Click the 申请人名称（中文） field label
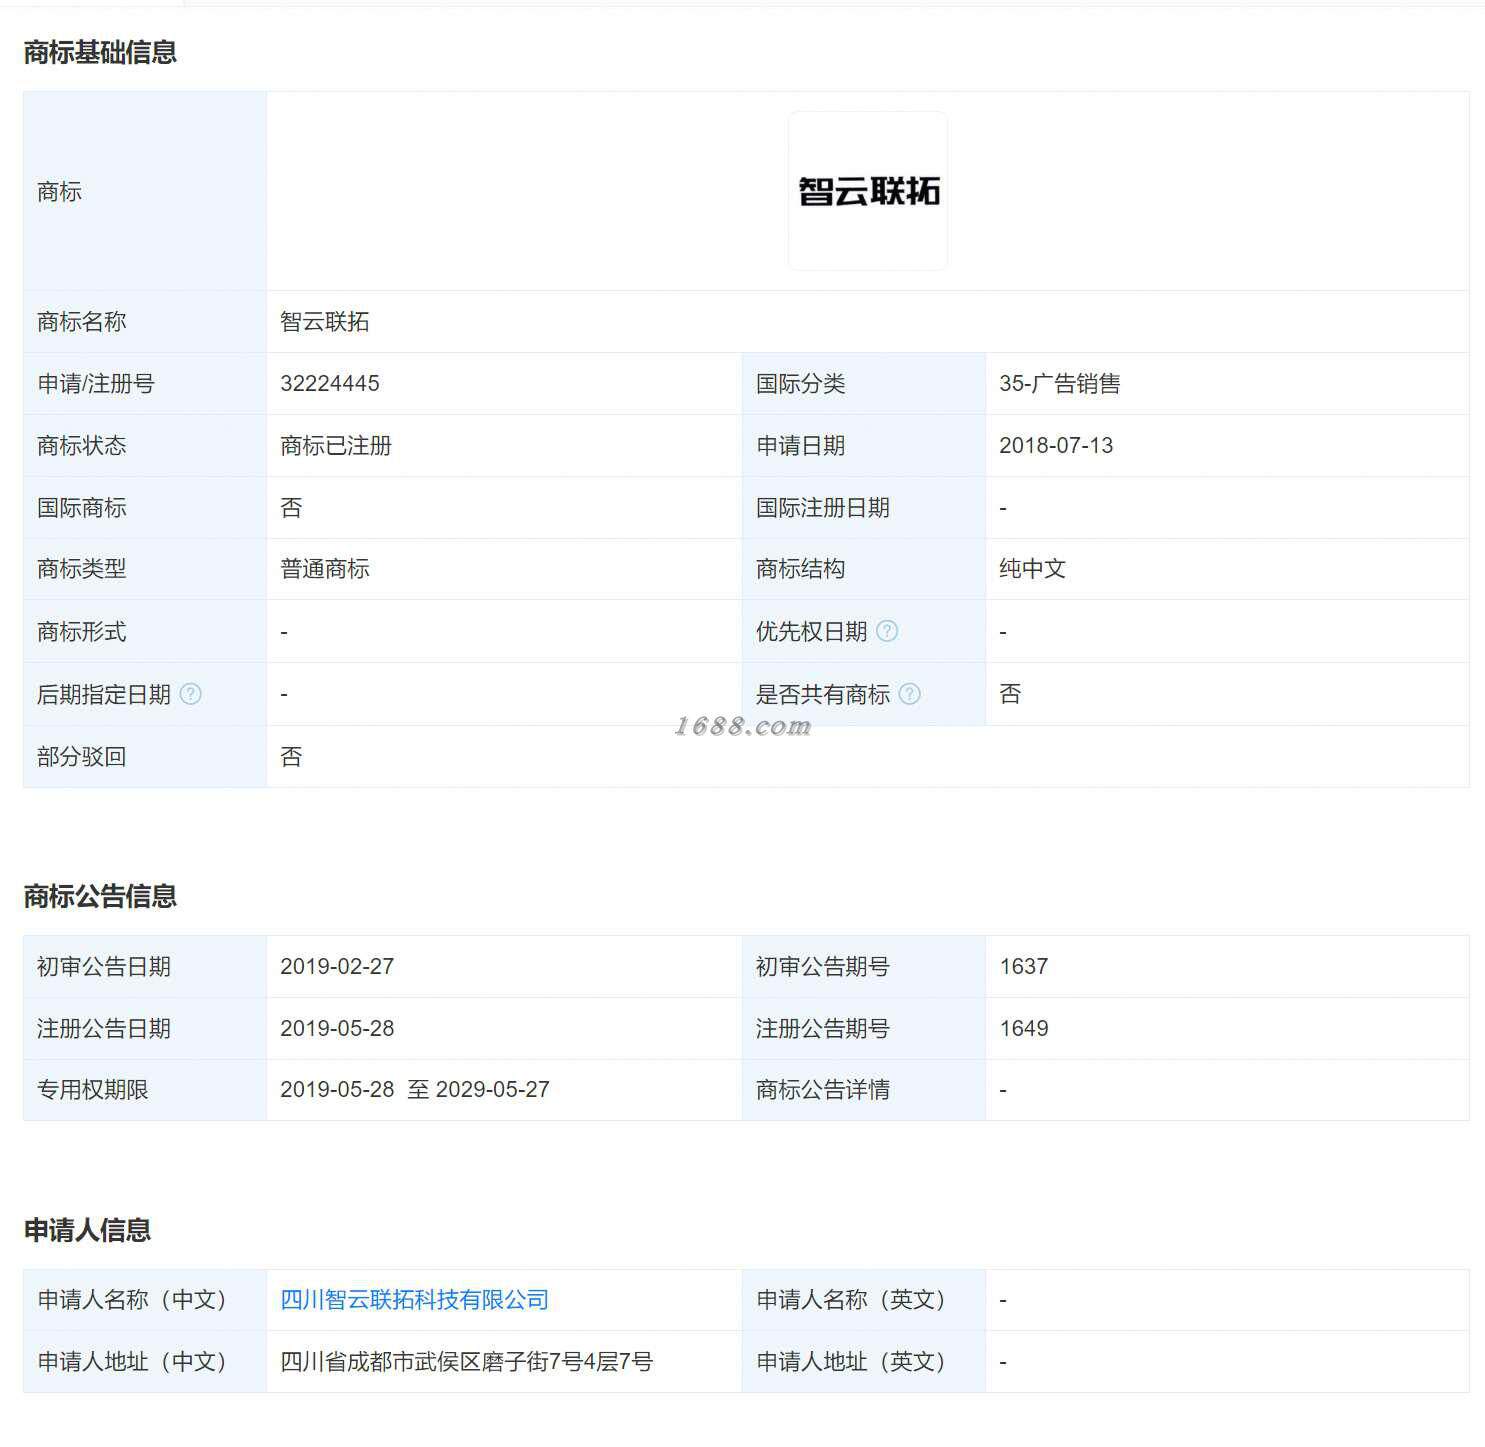The width and height of the screenshot is (1485, 1447). click(x=133, y=1299)
